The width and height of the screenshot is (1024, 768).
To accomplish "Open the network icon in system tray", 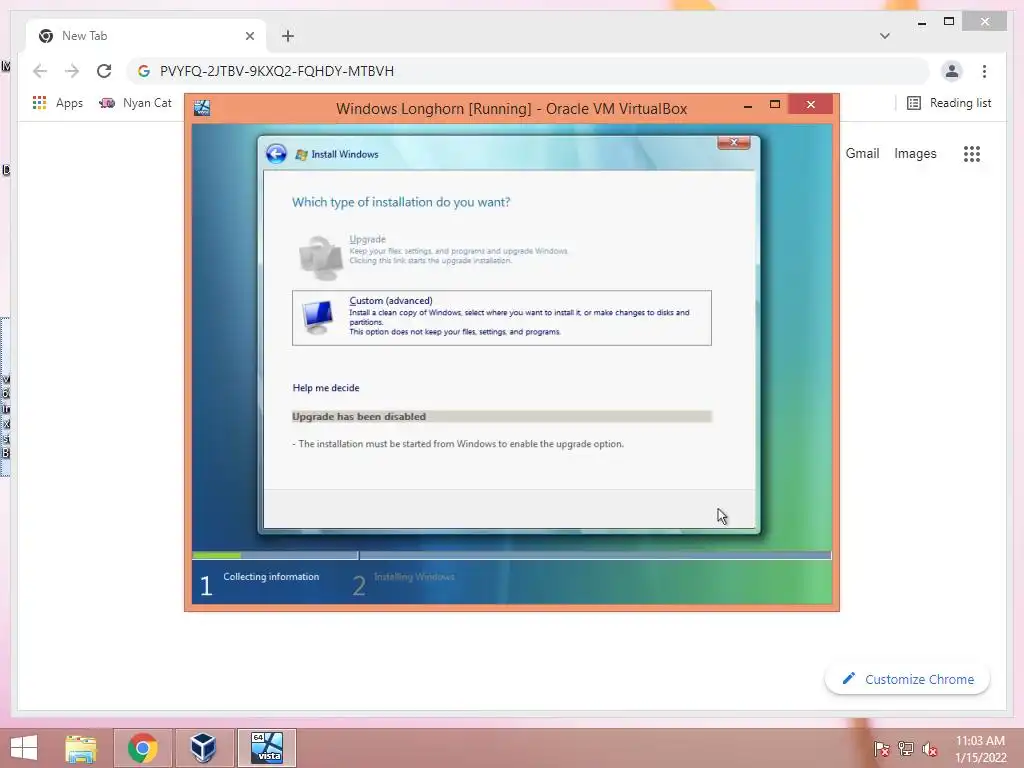I will pyautogui.click(x=906, y=749).
